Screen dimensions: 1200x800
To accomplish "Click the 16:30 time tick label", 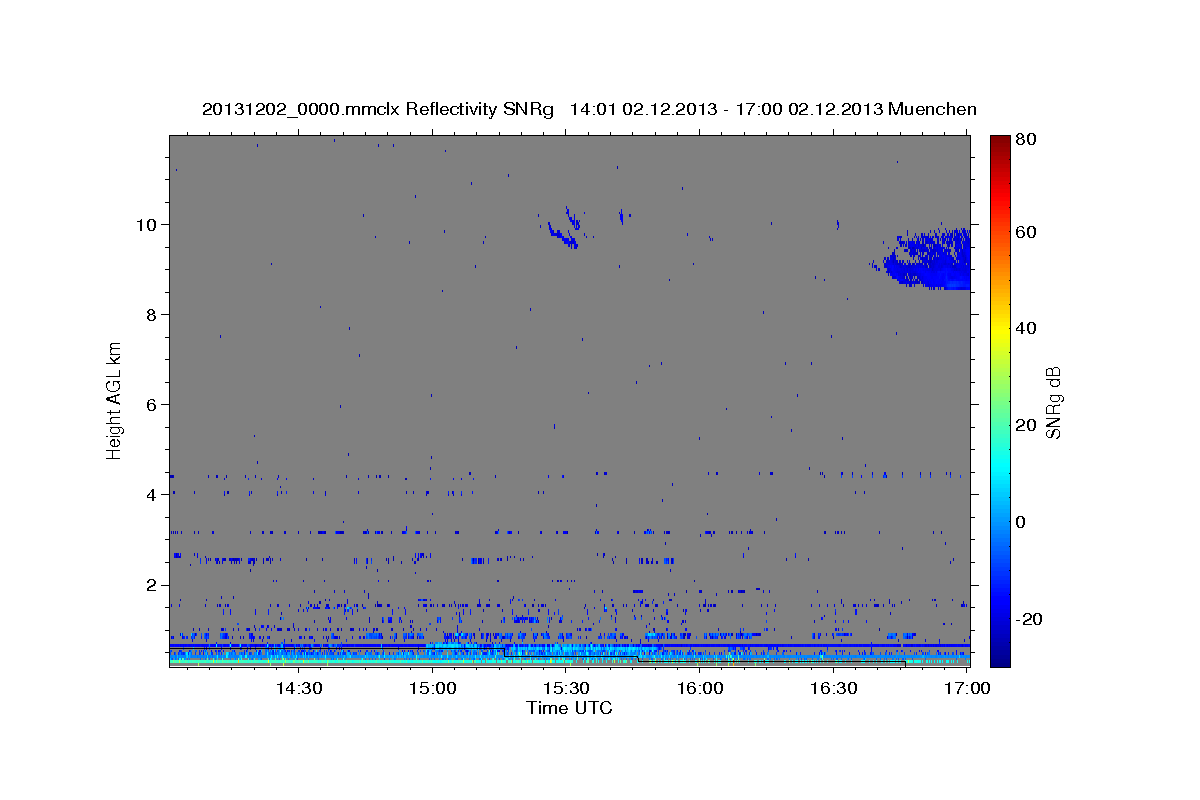I will 833,688.
